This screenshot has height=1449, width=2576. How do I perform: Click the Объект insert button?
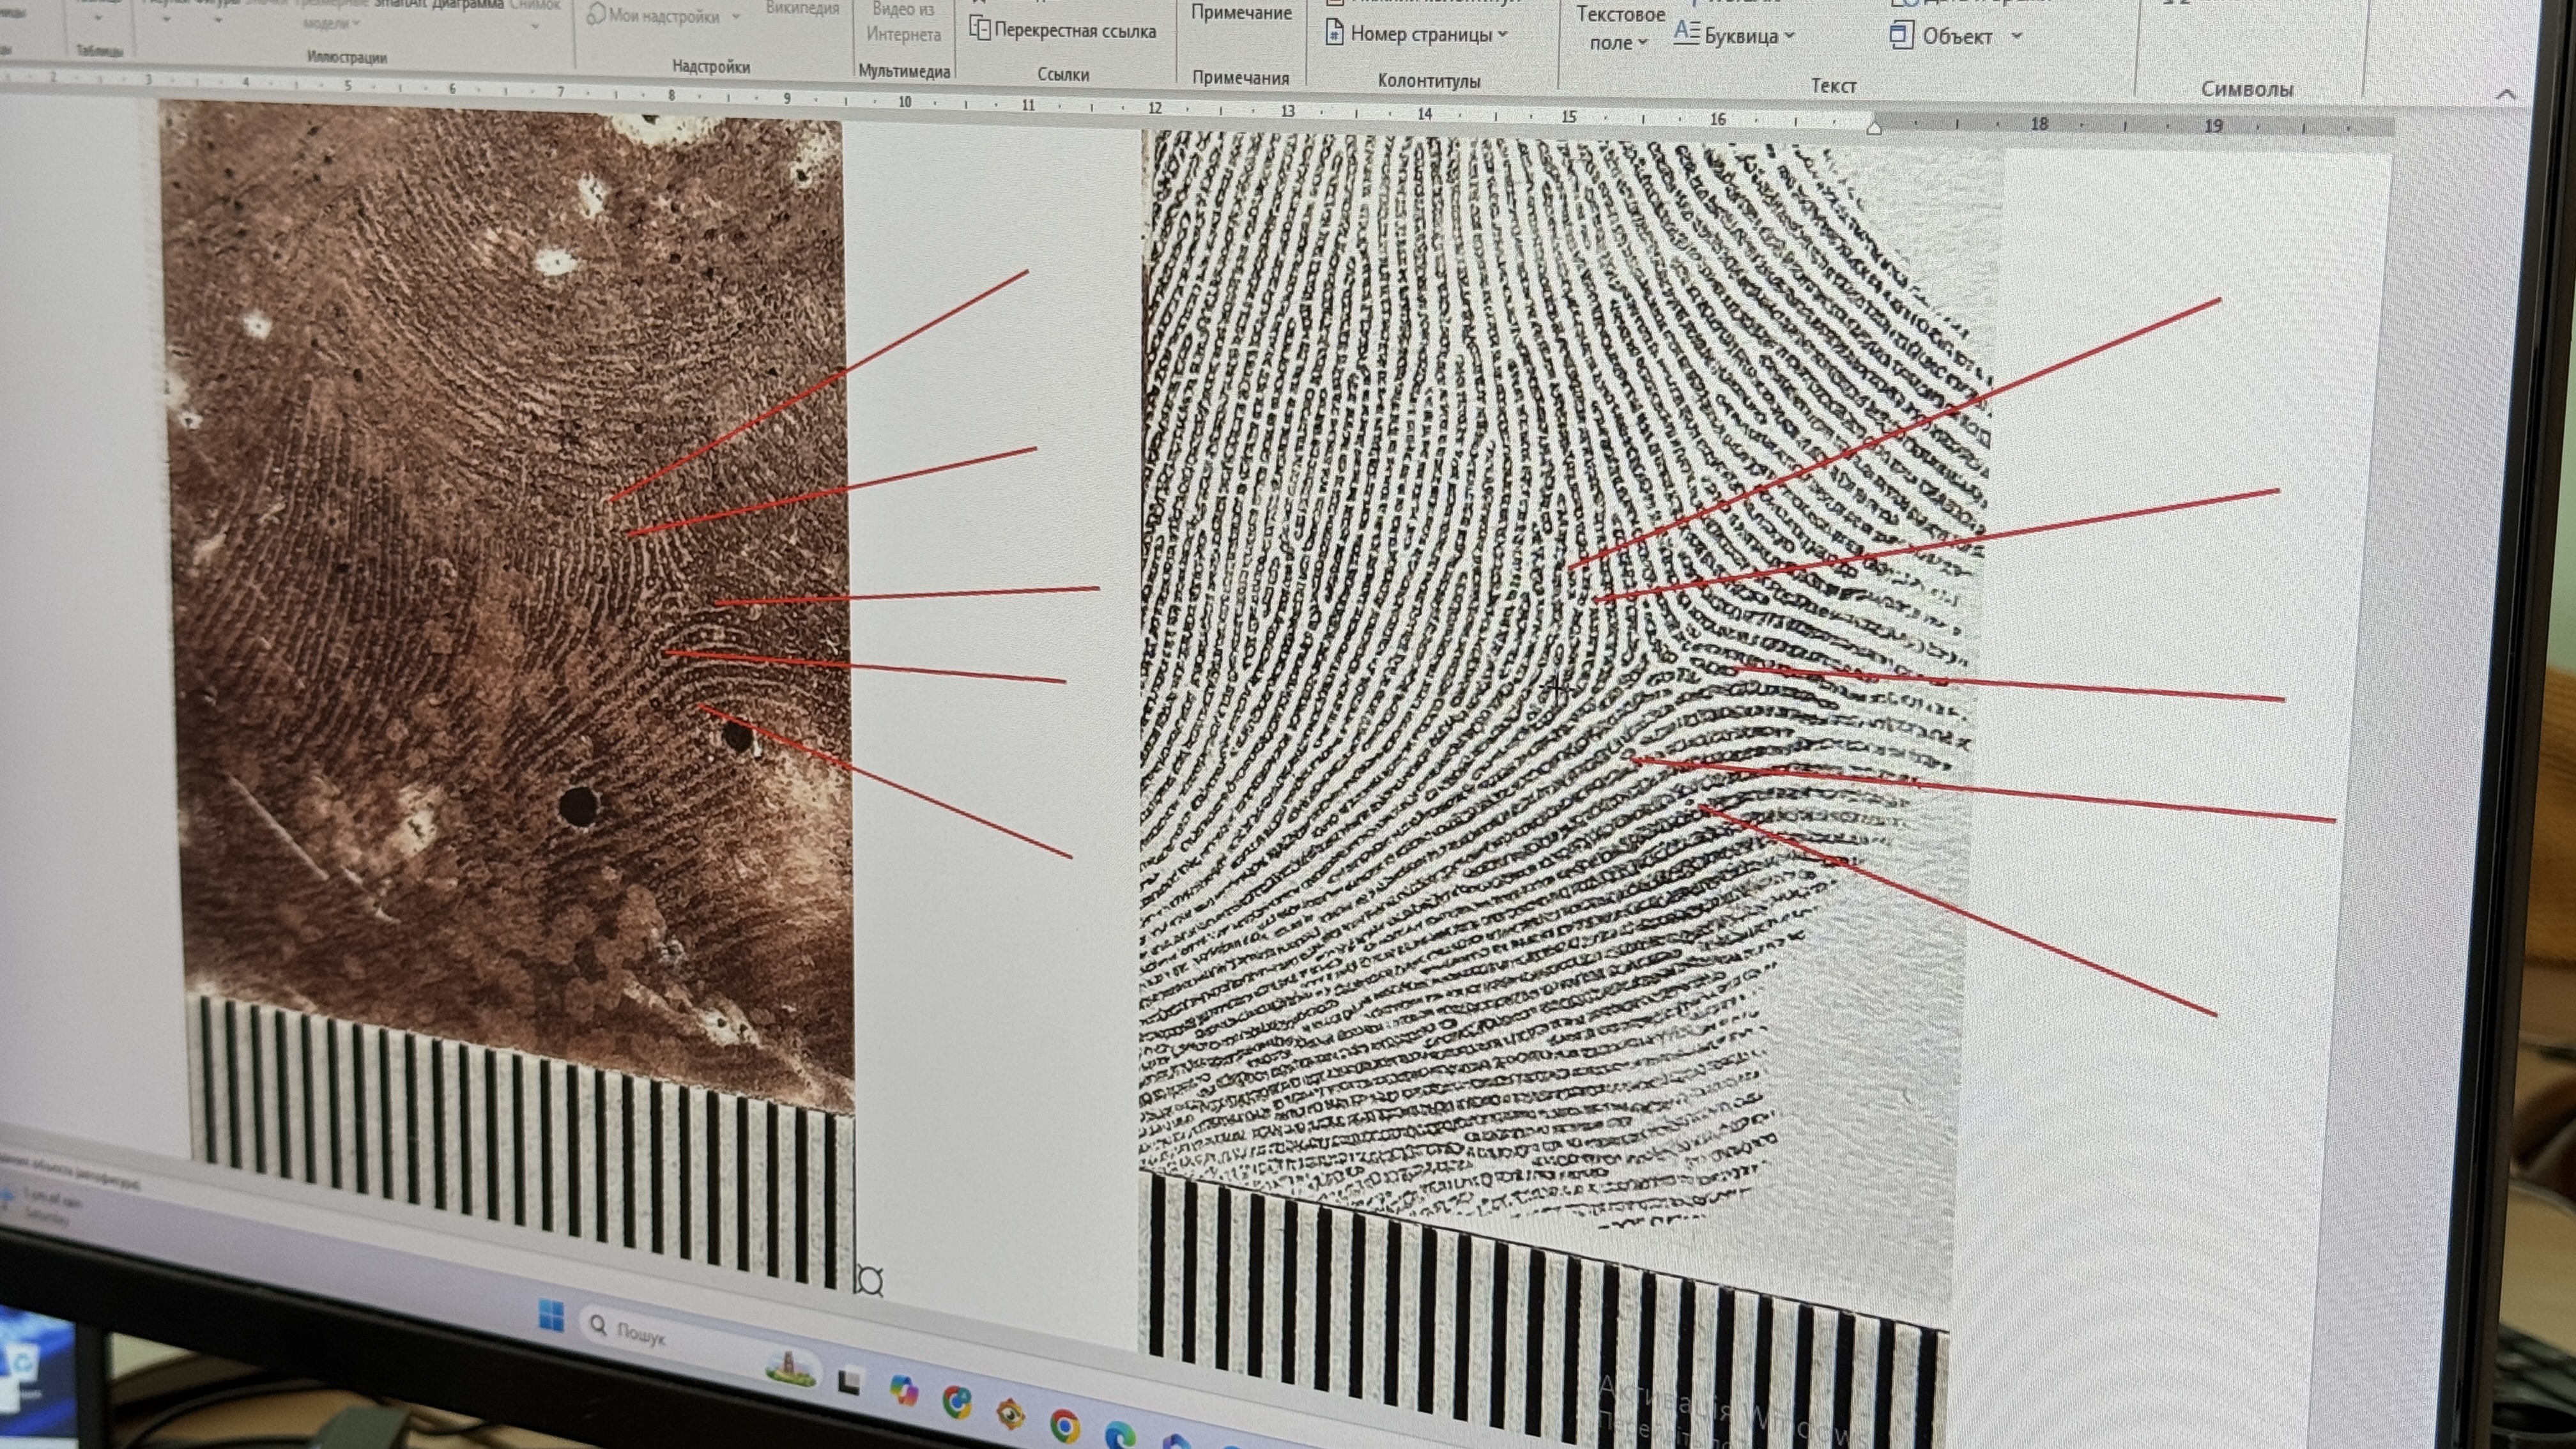pyautogui.click(x=1941, y=36)
